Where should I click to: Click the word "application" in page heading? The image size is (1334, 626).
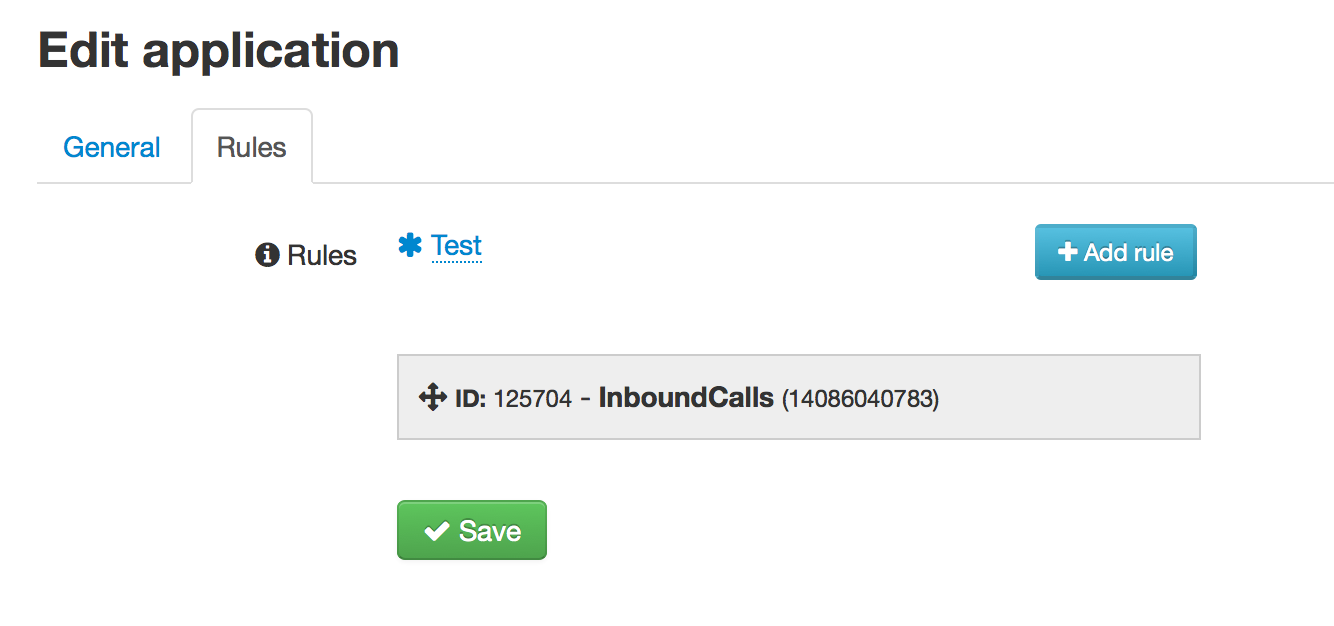tap(270, 51)
